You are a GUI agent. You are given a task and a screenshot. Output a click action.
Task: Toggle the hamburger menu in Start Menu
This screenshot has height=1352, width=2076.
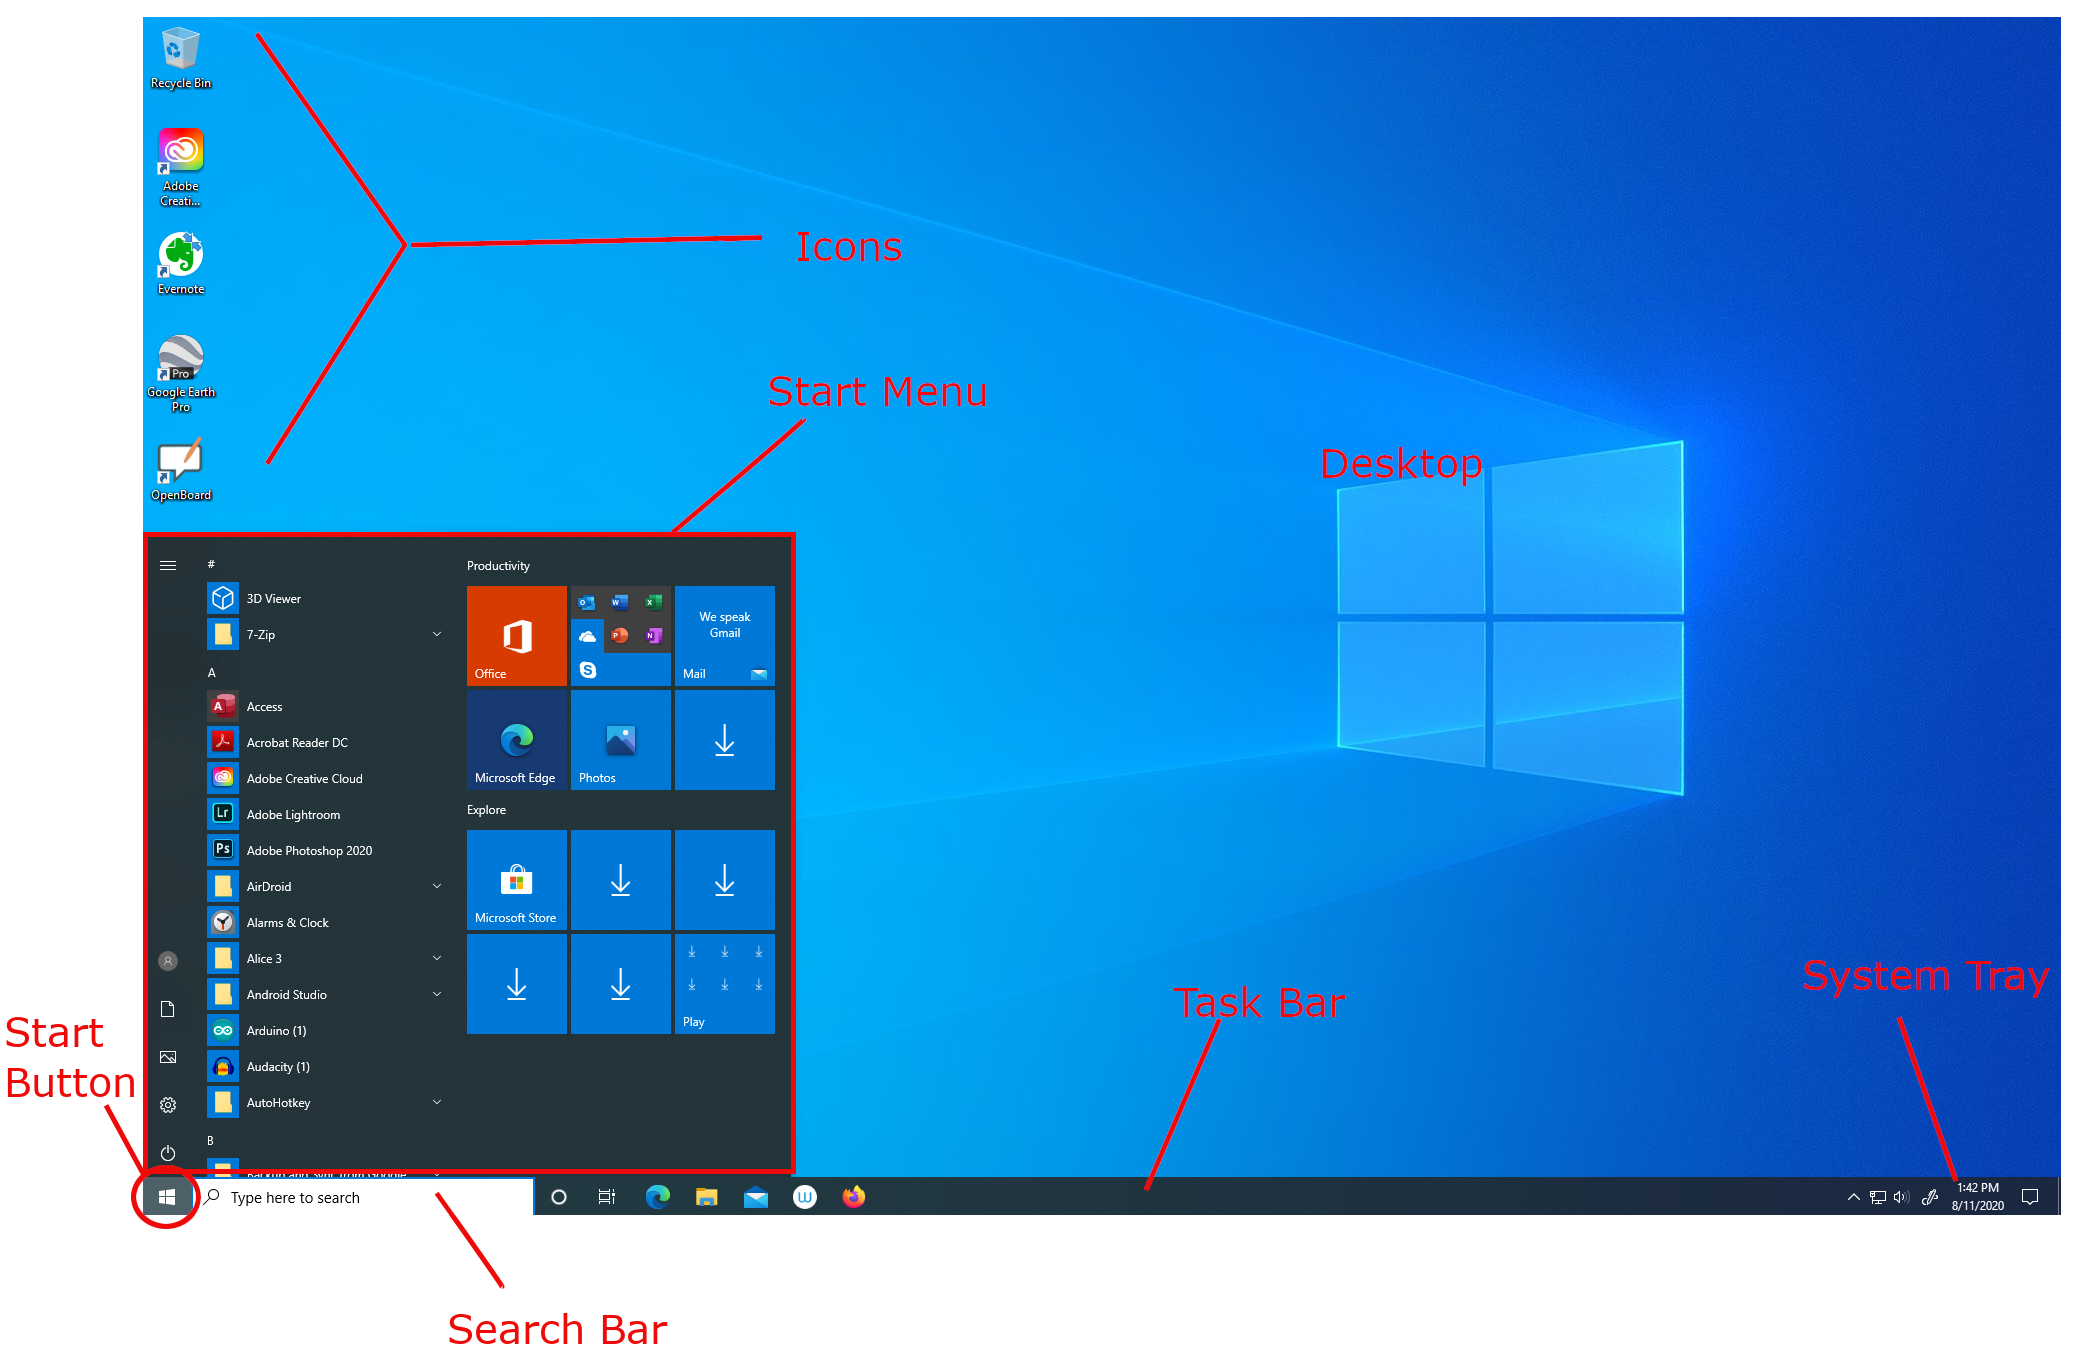168,563
